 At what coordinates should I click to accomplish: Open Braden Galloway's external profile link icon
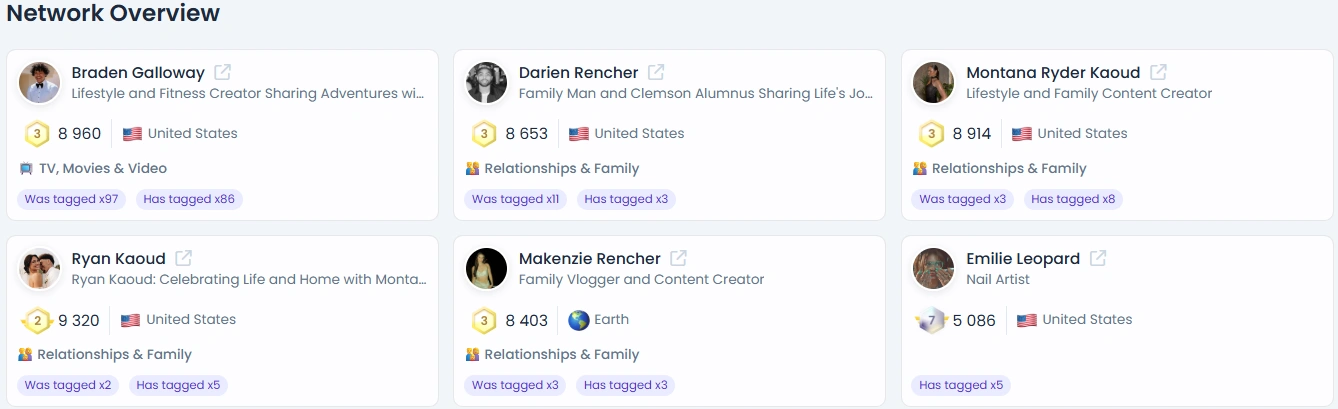coord(223,72)
